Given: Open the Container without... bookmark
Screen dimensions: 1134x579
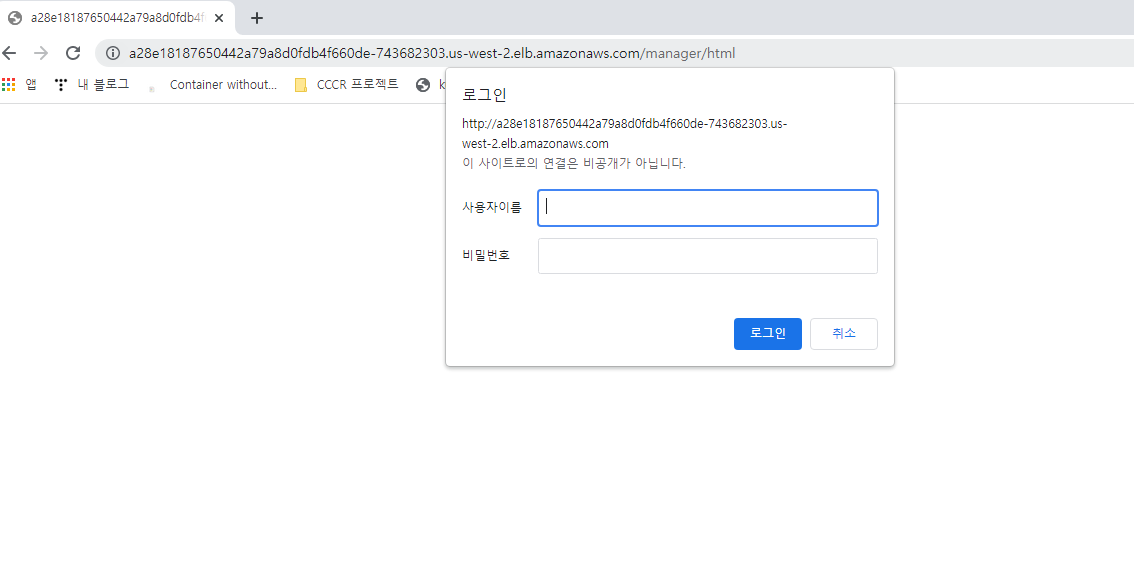Looking at the screenshot, I should (213, 85).
